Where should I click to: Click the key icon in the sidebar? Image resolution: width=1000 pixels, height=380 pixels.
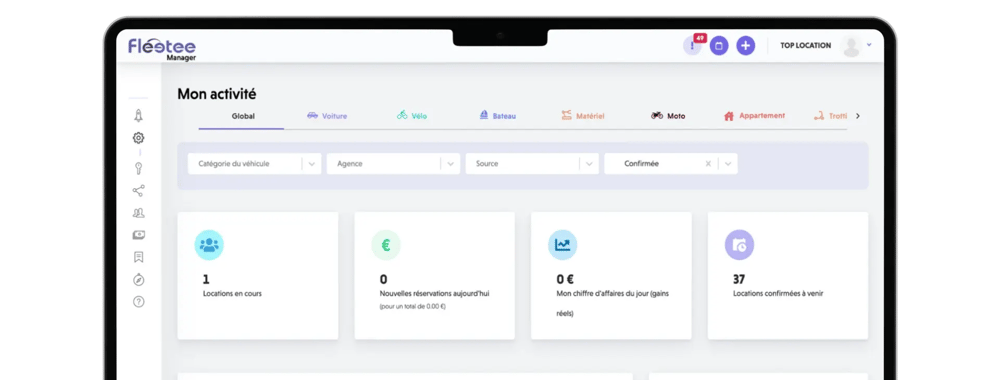(138, 168)
